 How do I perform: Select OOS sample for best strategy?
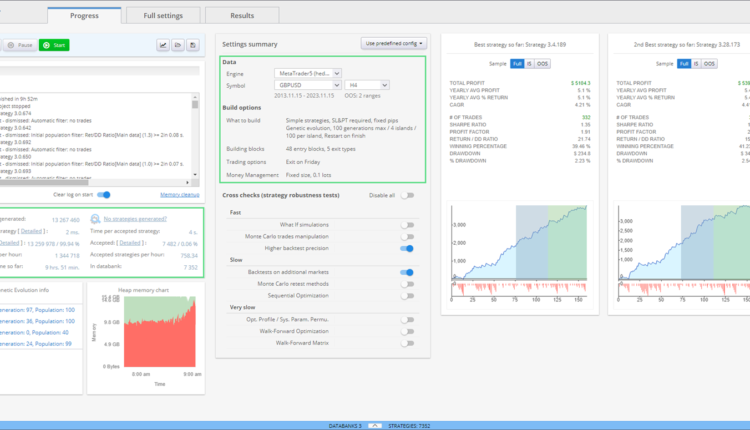click(542, 63)
